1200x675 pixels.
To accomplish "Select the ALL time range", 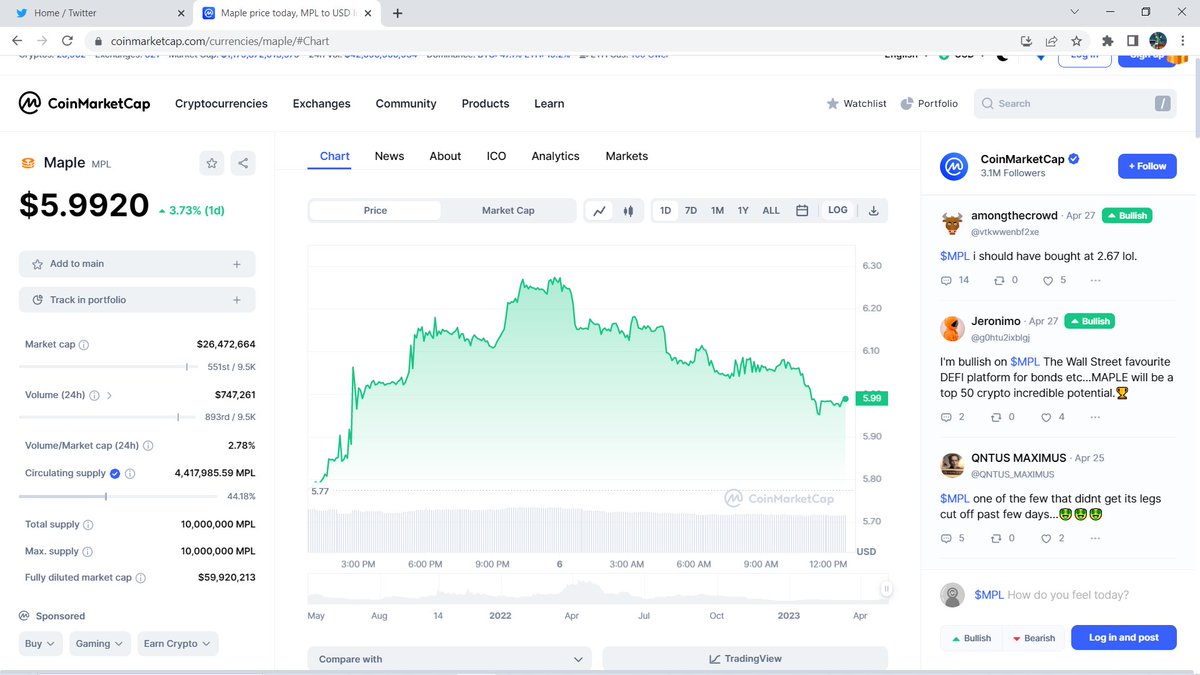I will pyautogui.click(x=771, y=211).
